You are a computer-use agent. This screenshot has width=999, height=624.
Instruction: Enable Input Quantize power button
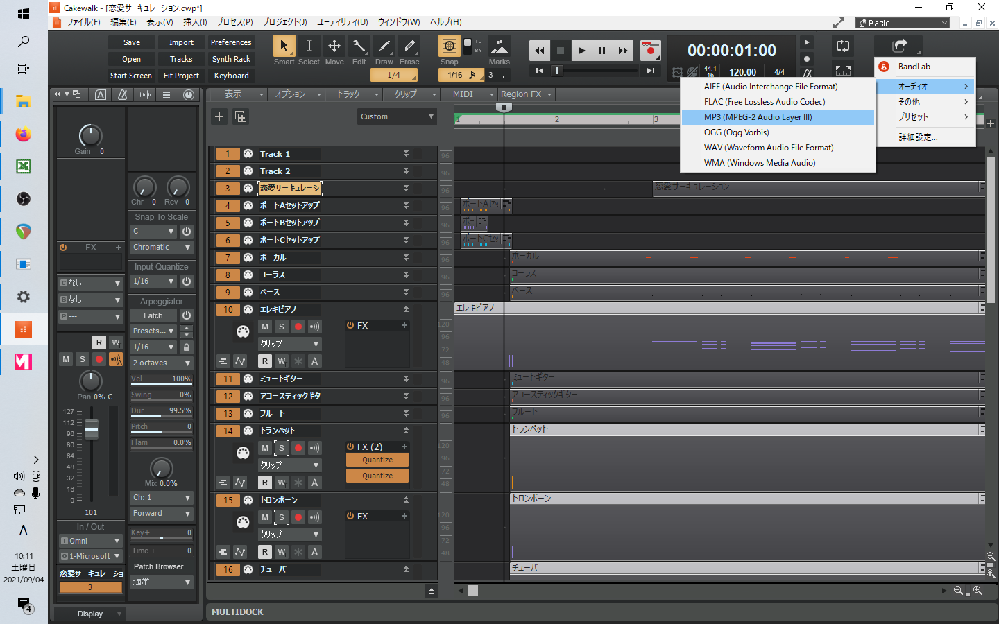coord(186,281)
